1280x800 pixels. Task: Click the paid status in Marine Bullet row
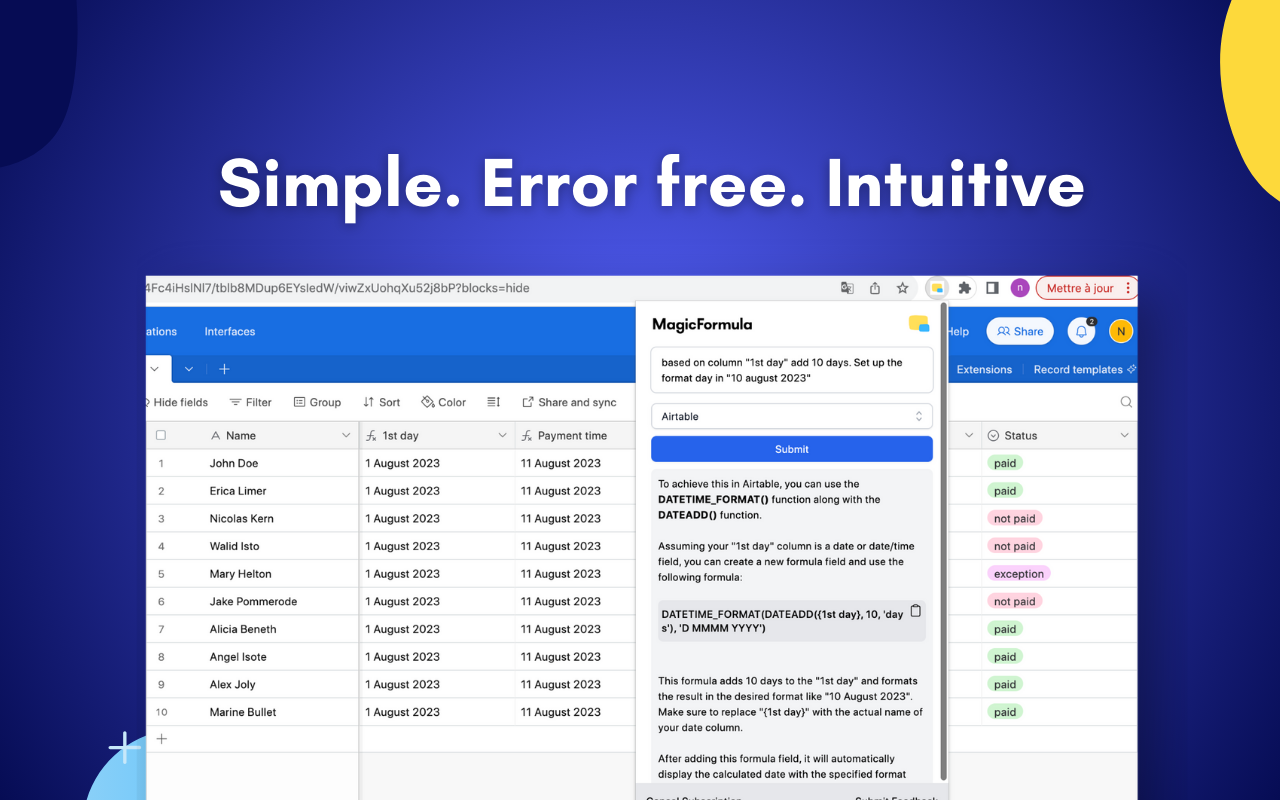pos(1005,712)
